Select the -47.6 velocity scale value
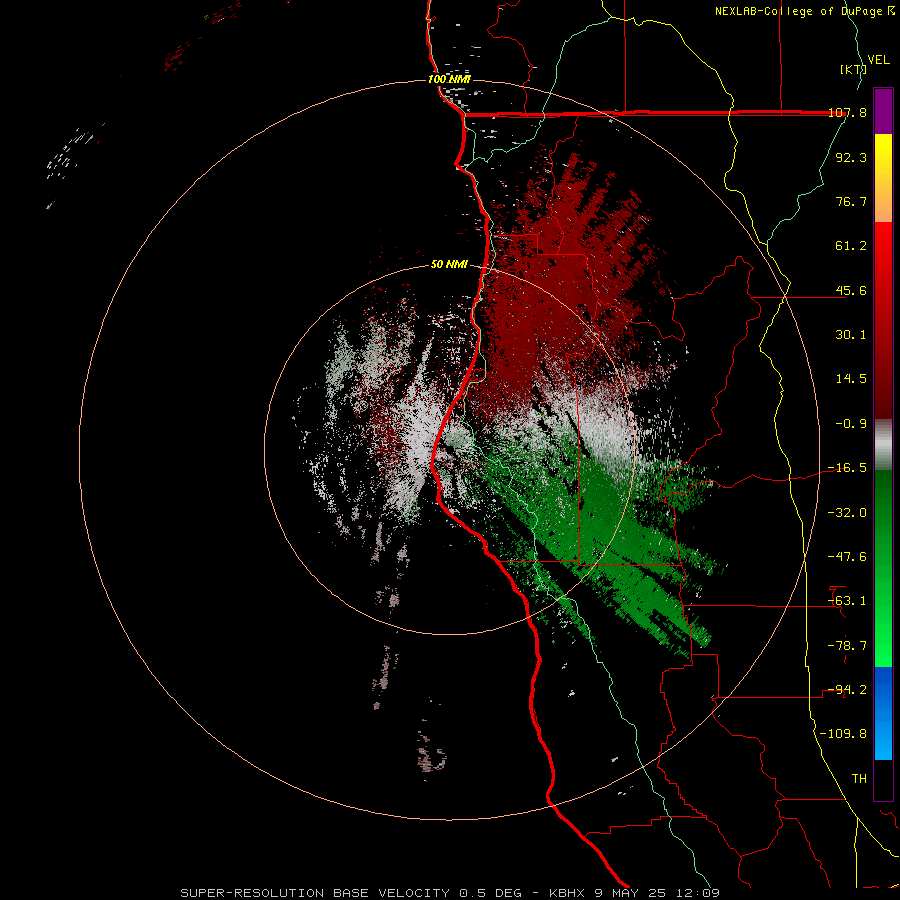 click(847, 557)
